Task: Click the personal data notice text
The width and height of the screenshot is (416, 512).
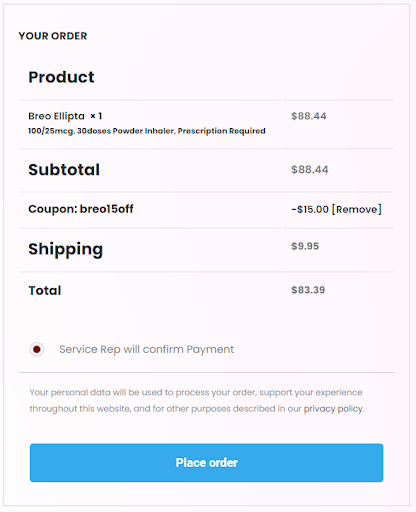Action: tap(197, 400)
